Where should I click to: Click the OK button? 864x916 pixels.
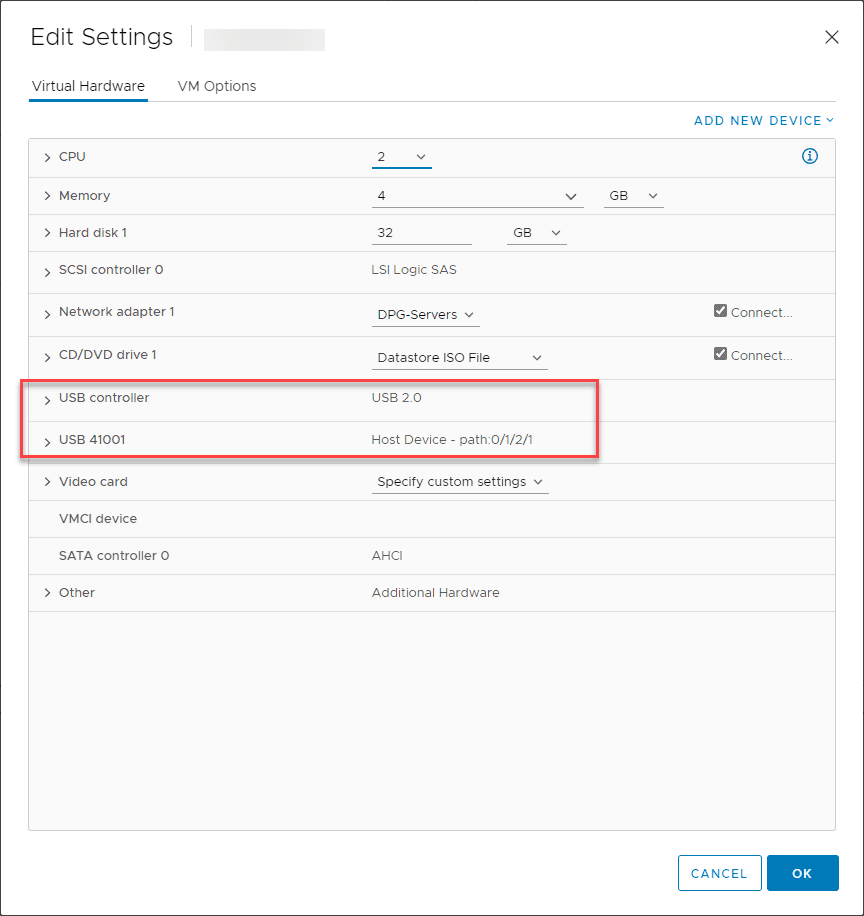point(802,873)
